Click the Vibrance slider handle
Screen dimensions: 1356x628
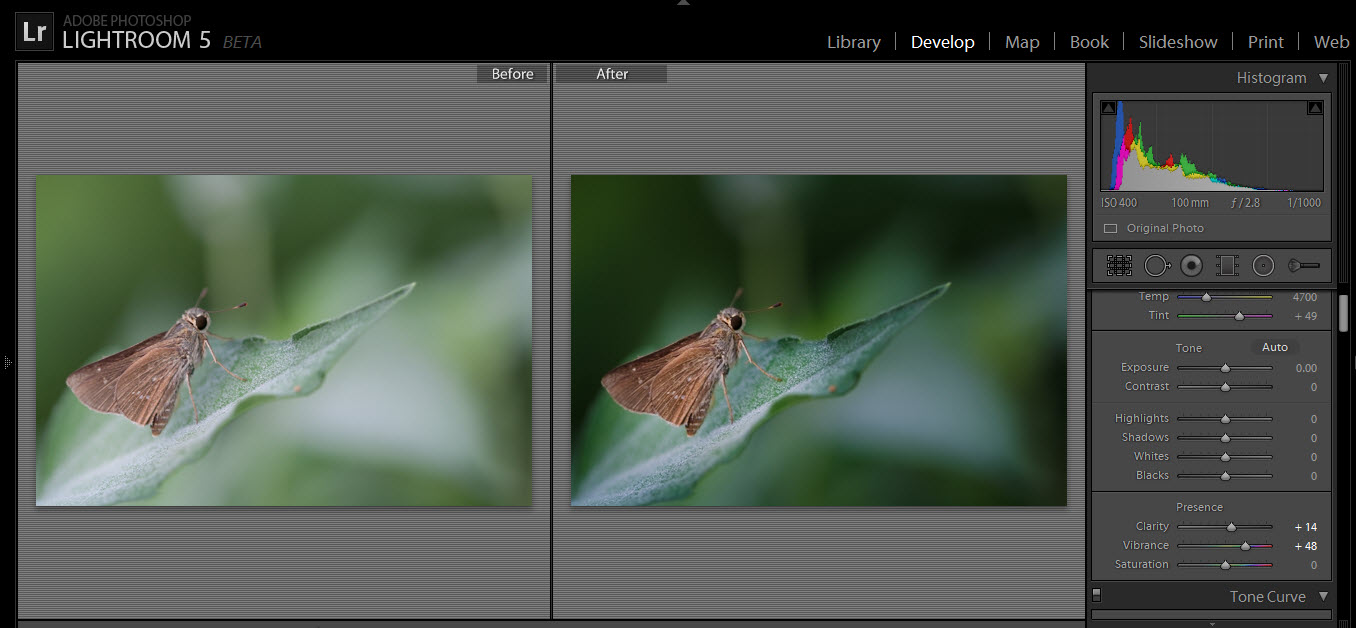pyautogui.click(x=1245, y=546)
